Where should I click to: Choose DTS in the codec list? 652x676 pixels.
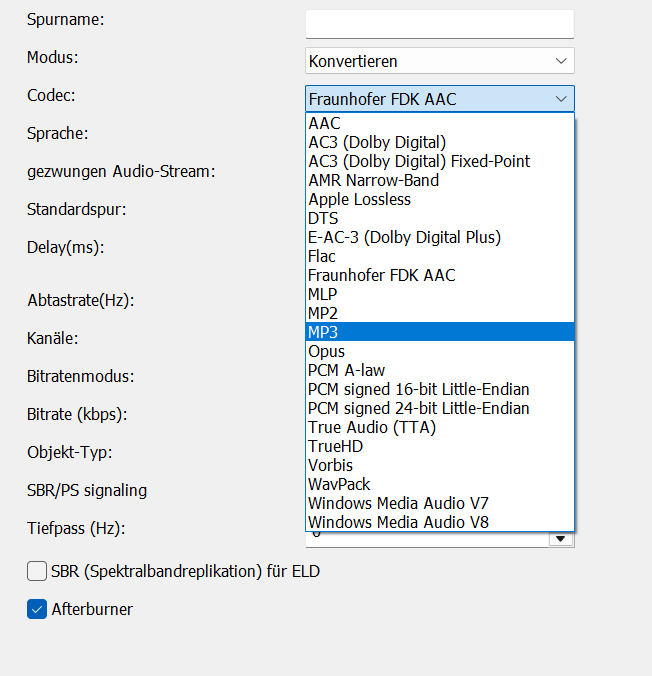(x=439, y=218)
